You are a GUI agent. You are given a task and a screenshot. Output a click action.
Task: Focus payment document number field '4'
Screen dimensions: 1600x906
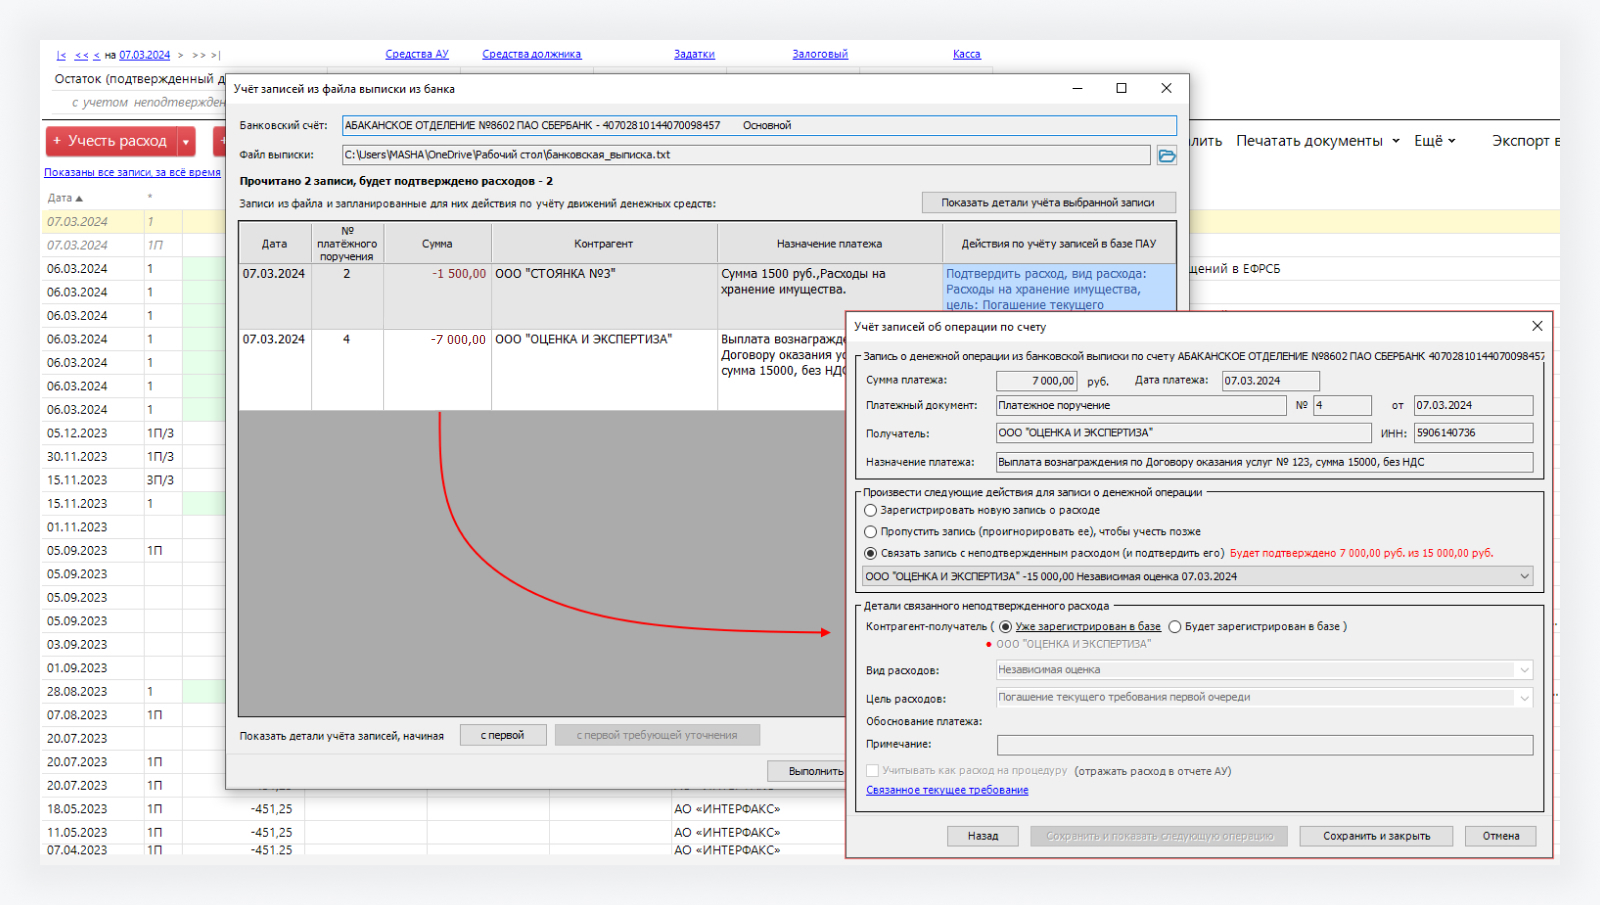1342,406
